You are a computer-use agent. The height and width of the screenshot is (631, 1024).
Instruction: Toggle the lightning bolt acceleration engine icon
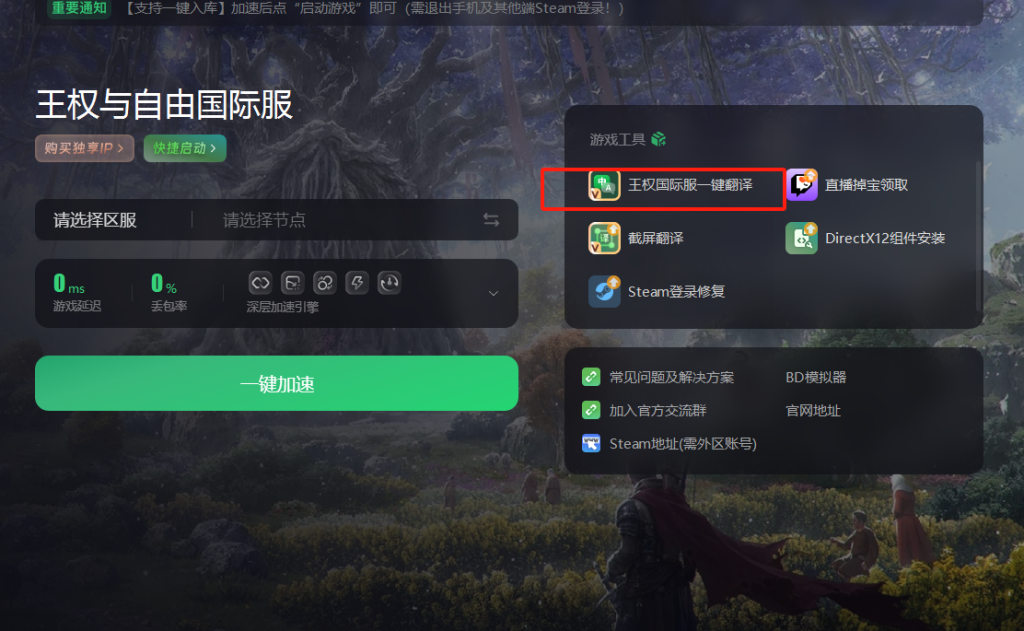(357, 283)
